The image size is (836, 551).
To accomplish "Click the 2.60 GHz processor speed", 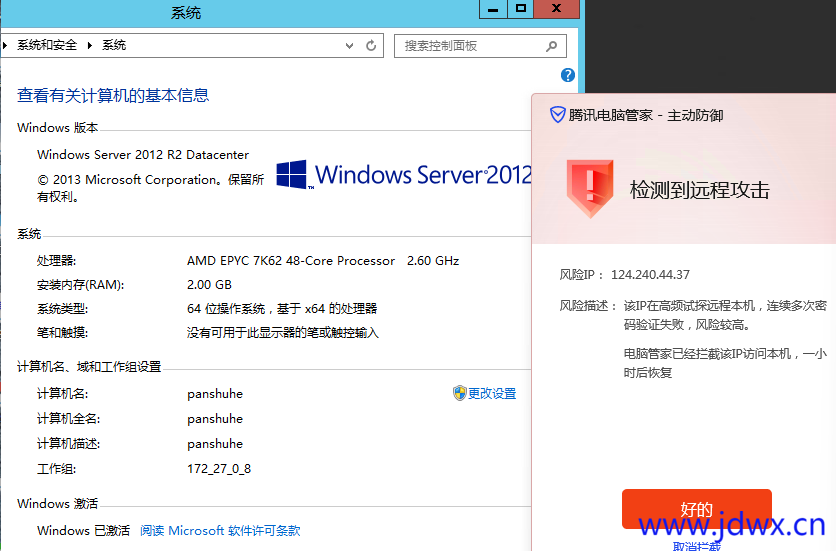I will coord(433,261).
